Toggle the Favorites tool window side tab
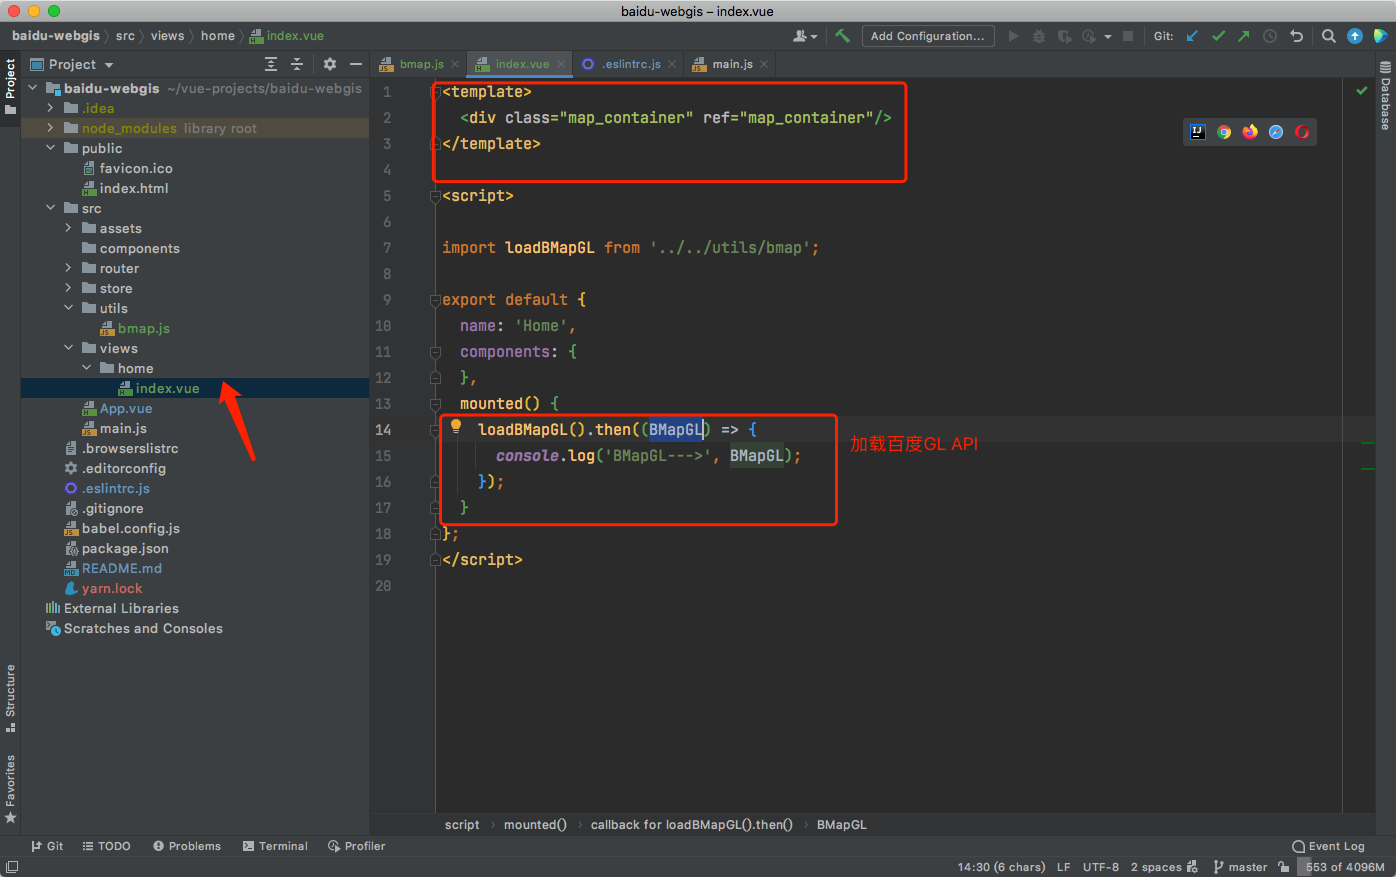This screenshot has width=1396, height=877. [10, 789]
